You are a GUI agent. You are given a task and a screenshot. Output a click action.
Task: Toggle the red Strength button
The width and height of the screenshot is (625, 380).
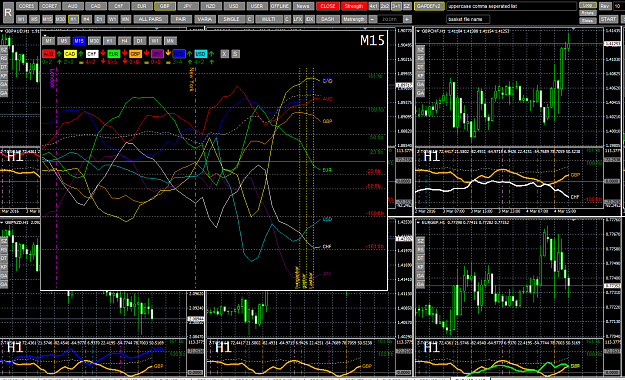click(354, 6)
